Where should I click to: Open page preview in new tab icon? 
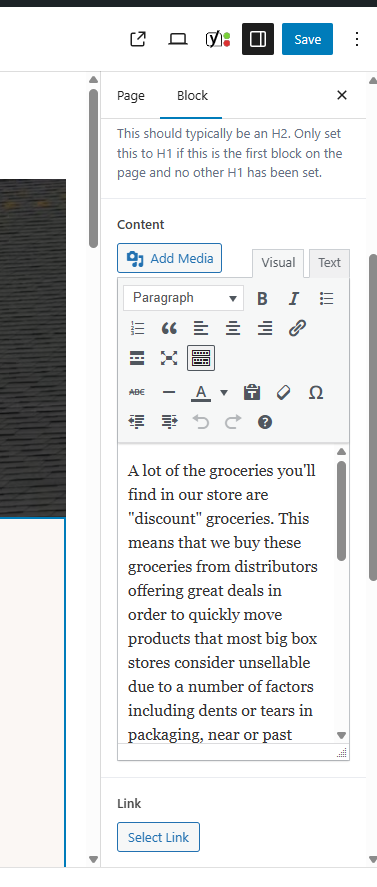click(x=138, y=39)
